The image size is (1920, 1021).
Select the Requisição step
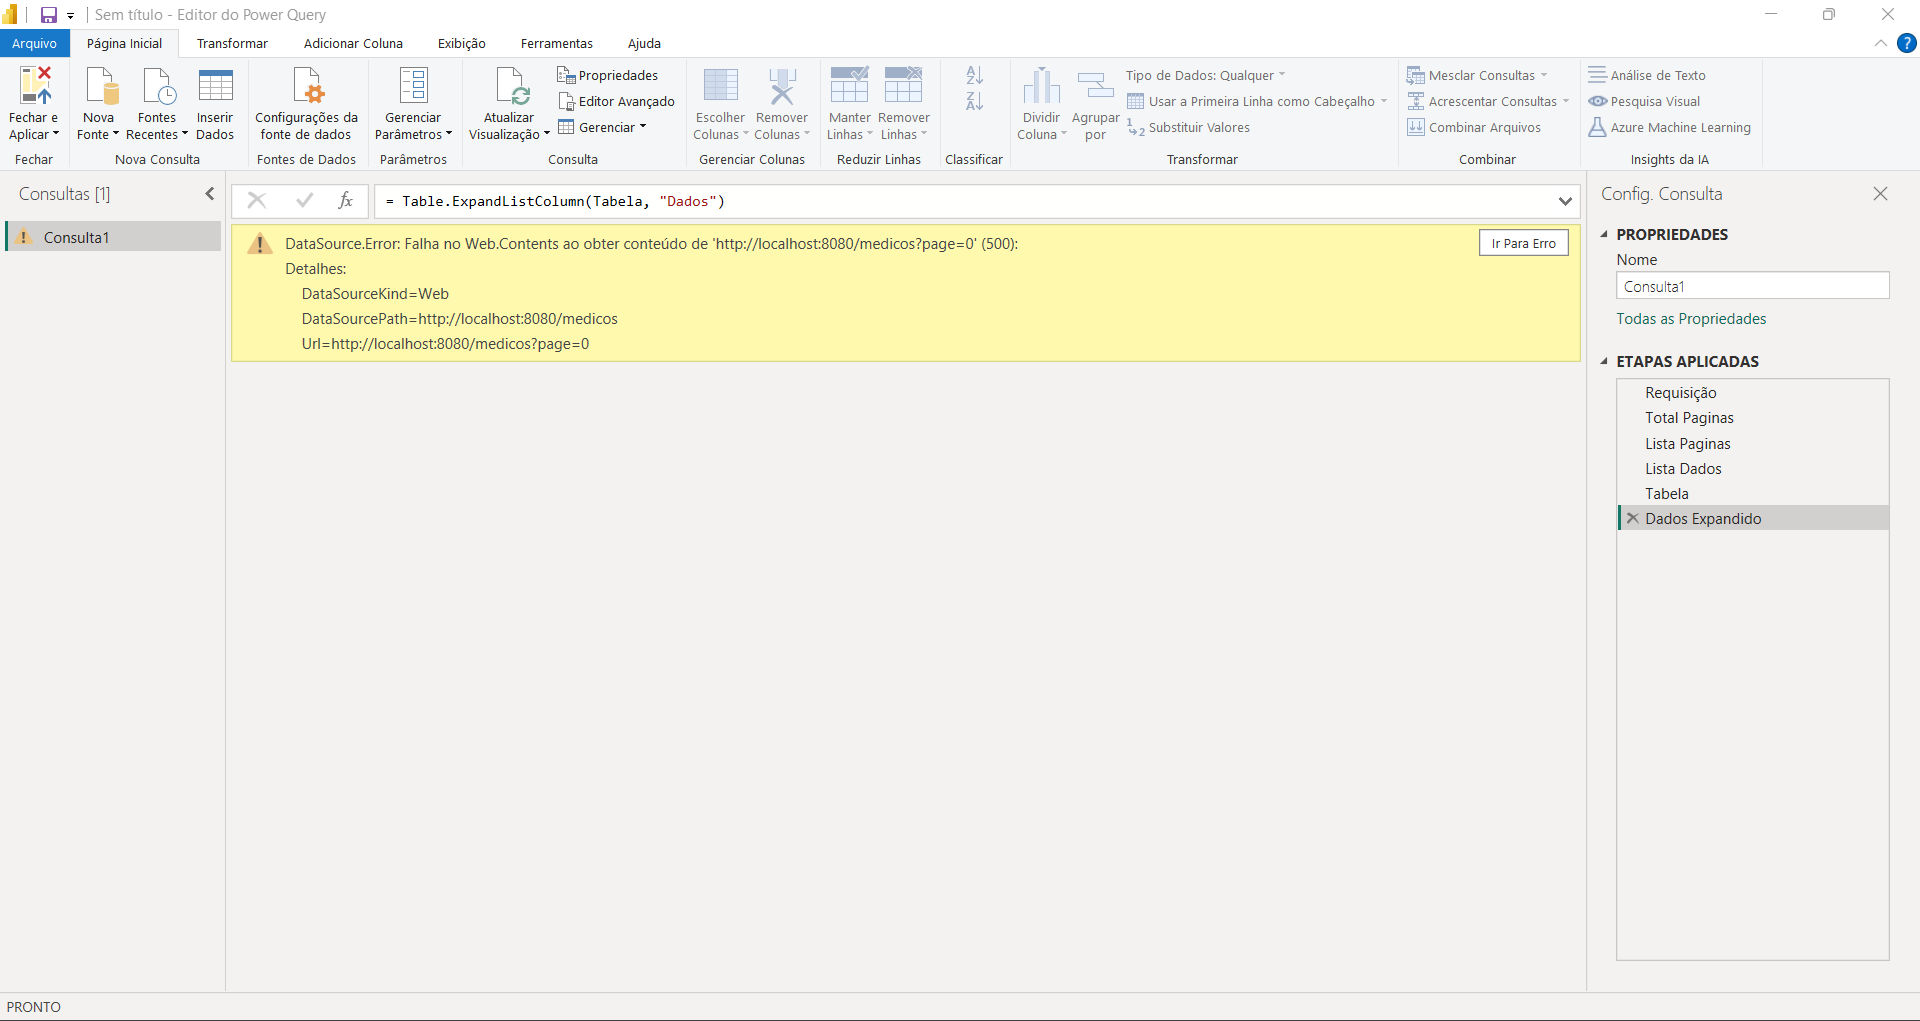pyautogui.click(x=1753, y=393)
